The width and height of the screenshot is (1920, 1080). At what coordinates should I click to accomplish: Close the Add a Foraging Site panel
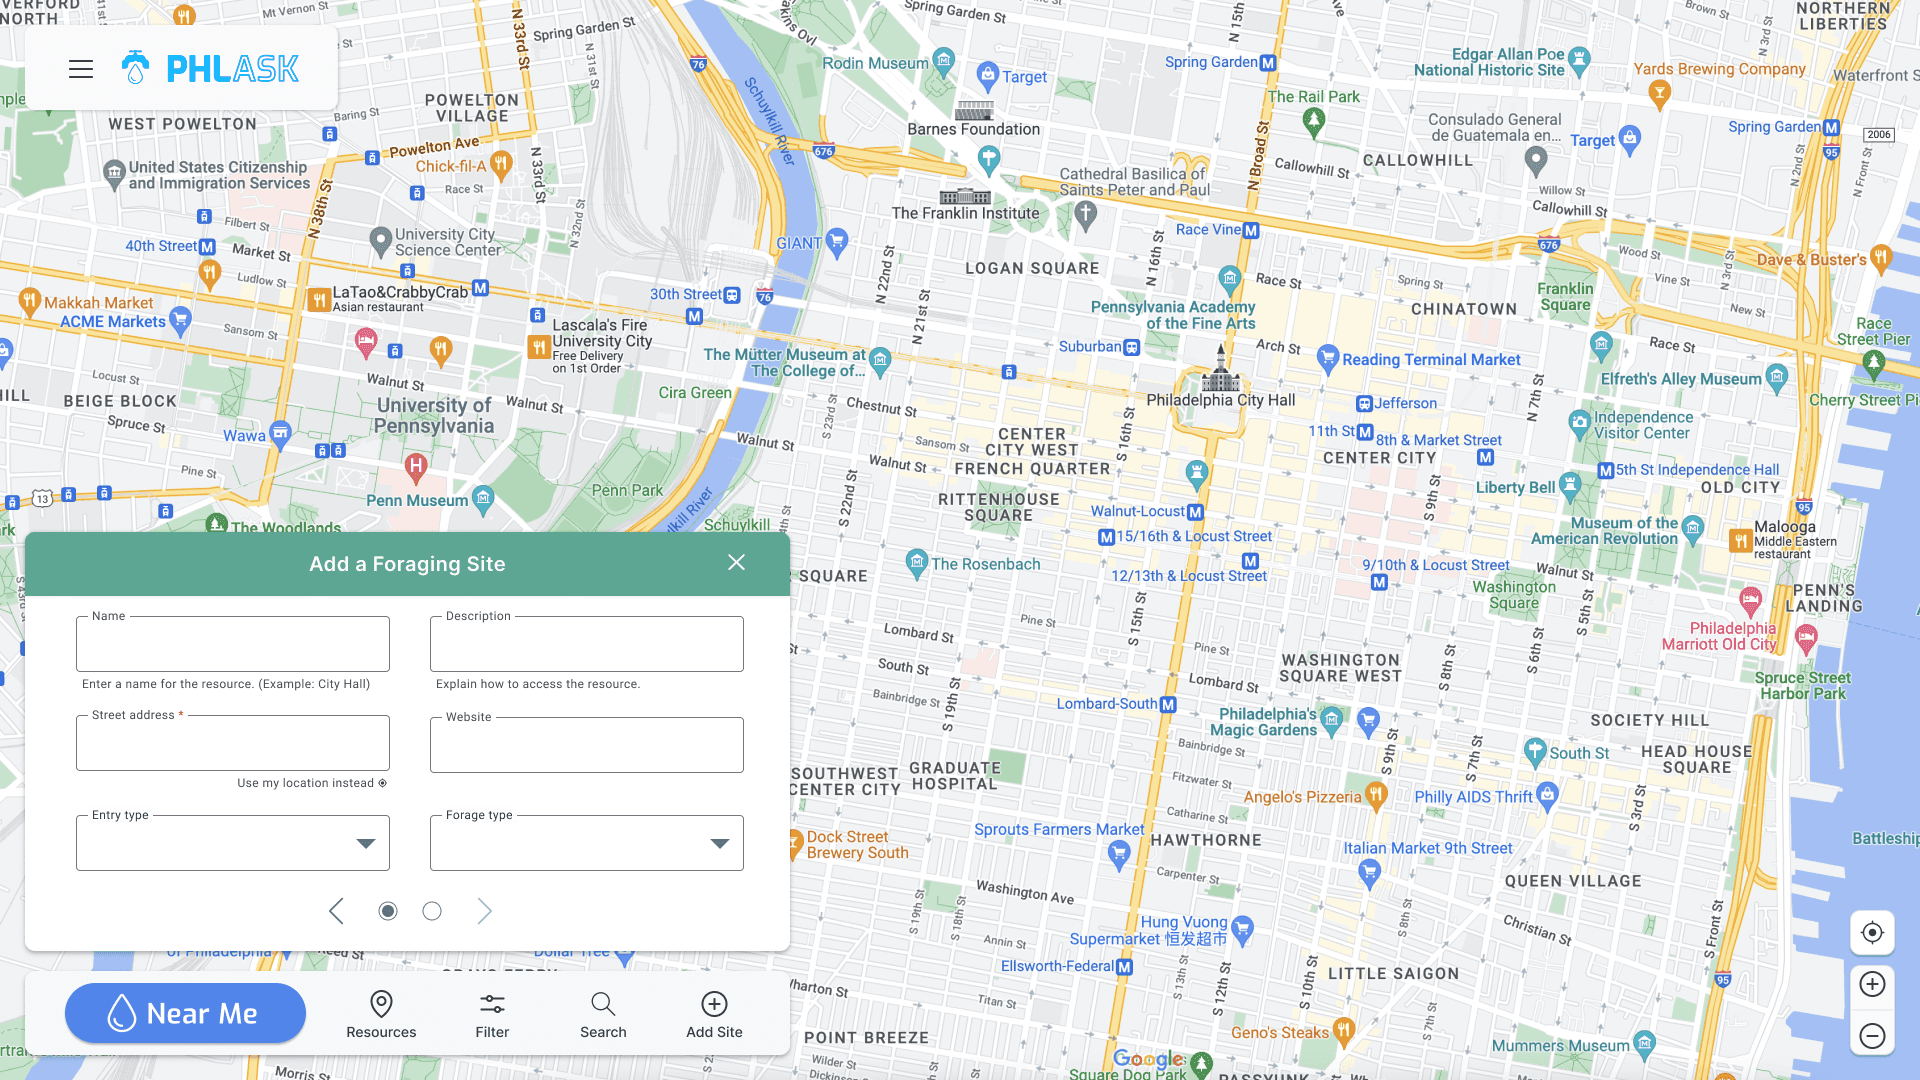coord(737,563)
